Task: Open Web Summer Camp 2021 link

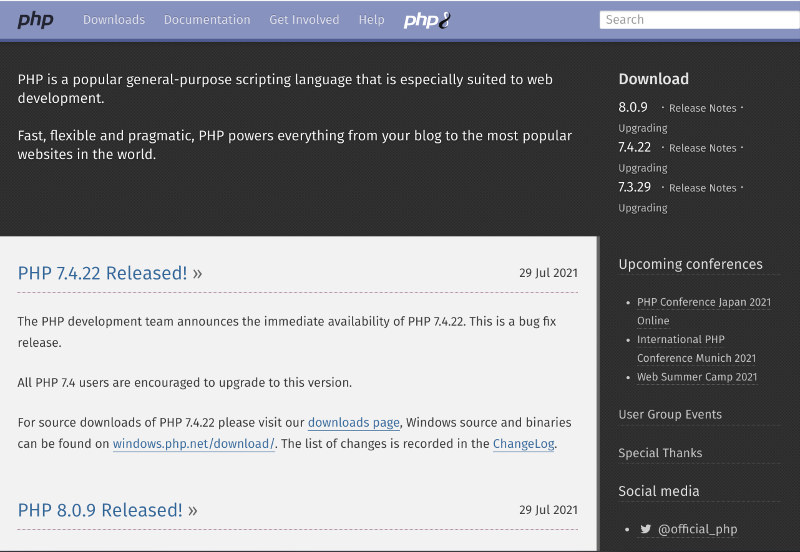Action: (697, 377)
